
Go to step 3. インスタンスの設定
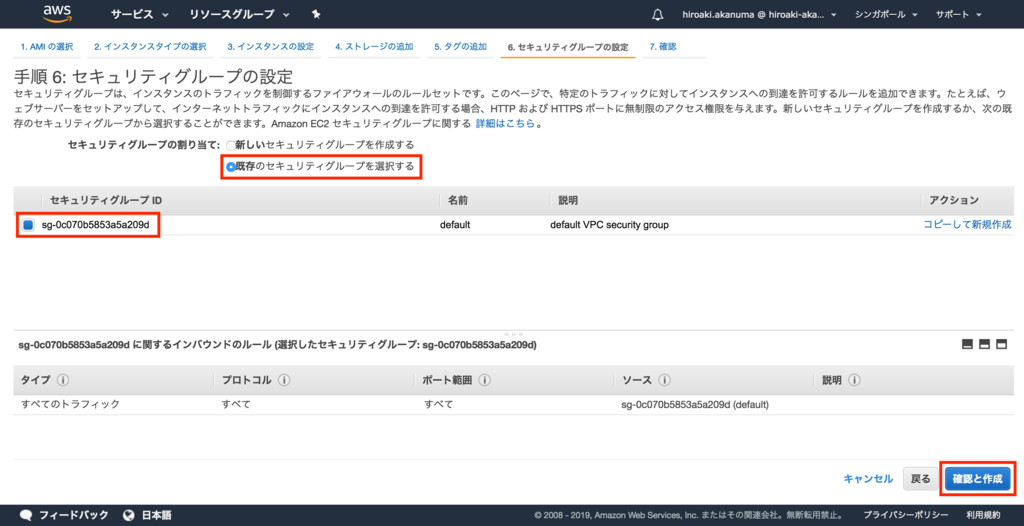pos(270,47)
